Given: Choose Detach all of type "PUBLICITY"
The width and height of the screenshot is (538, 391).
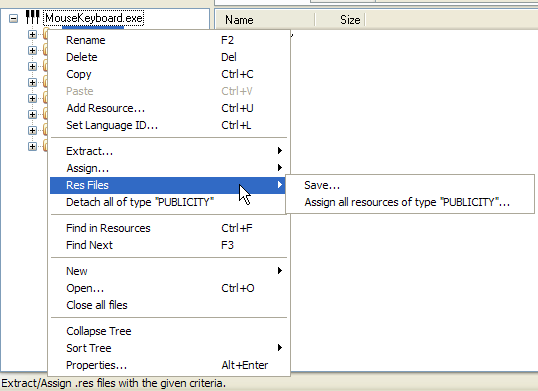Looking at the screenshot, I should point(168,202).
